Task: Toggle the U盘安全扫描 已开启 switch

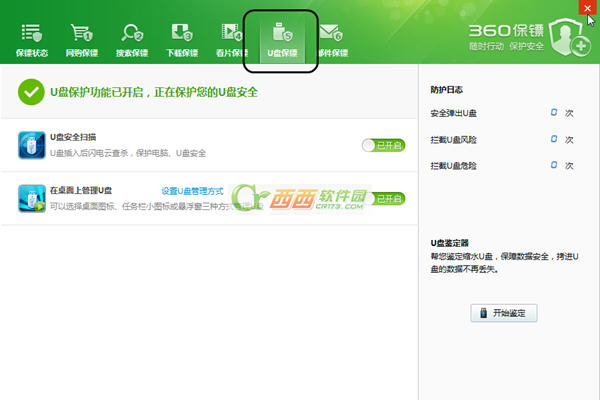Action: tap(383, 146)
